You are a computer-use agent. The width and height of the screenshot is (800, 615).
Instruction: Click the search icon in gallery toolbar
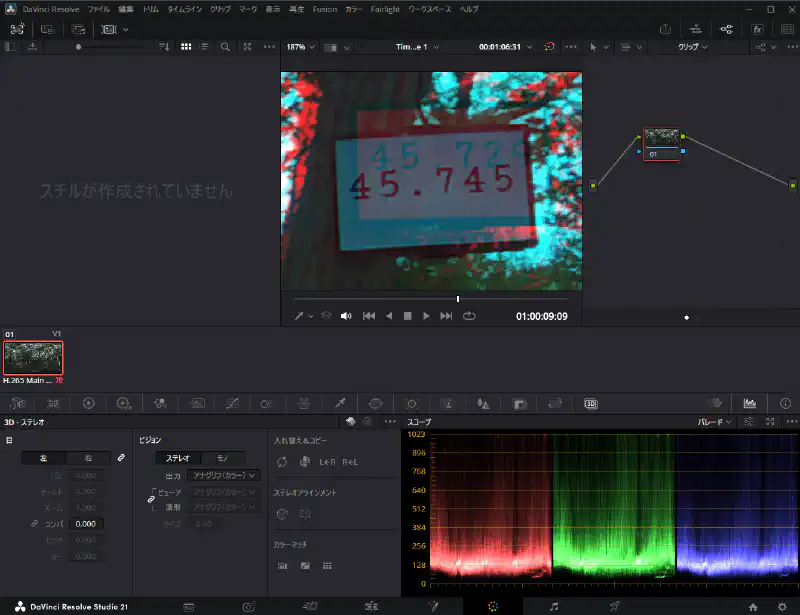[x=225, y=47]
